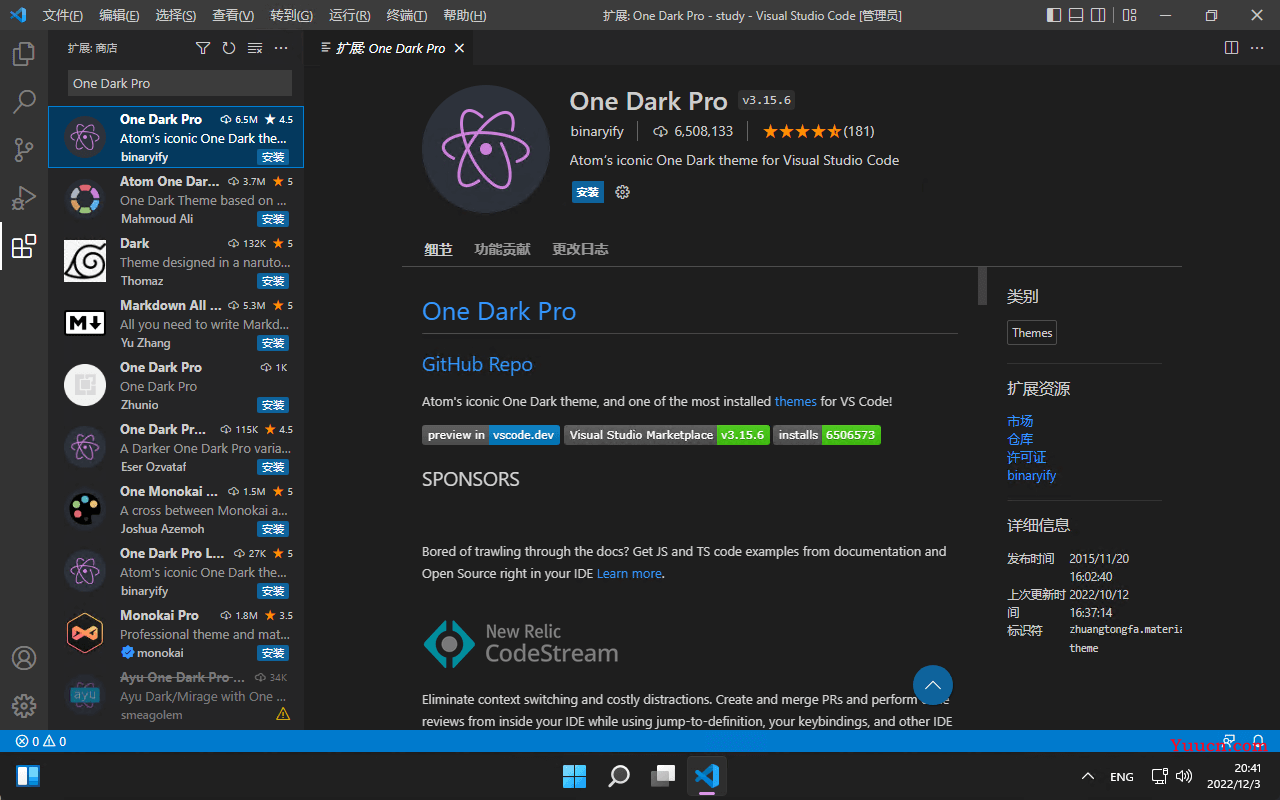Install One Monokai by Joshua Azemoh

coord(273,529)
